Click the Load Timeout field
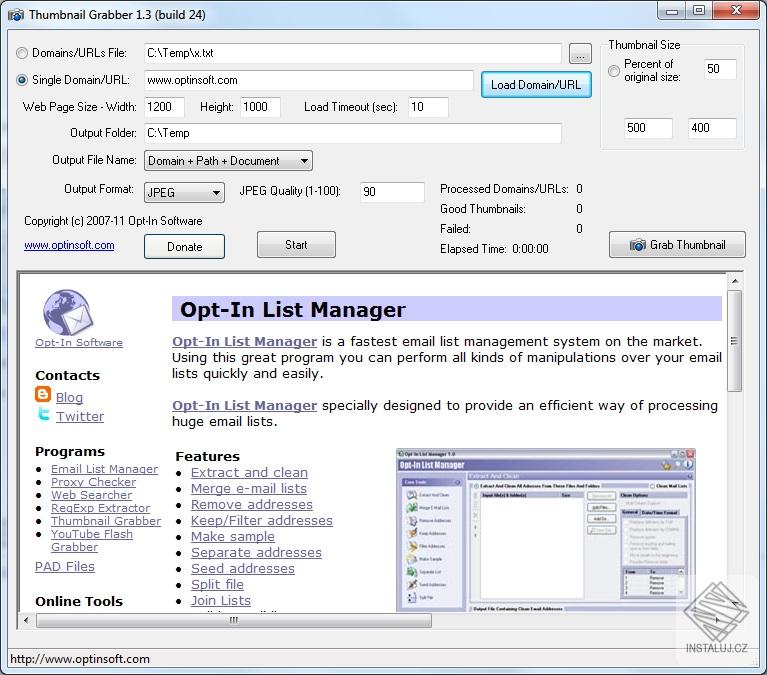767x675 pixels. tap(428, 107)
